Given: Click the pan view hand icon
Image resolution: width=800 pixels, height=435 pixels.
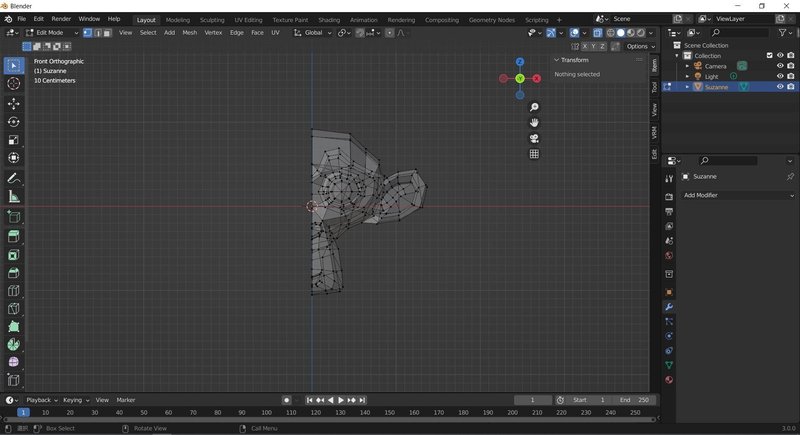Looking at the screenshot, I should pos(534,122).
